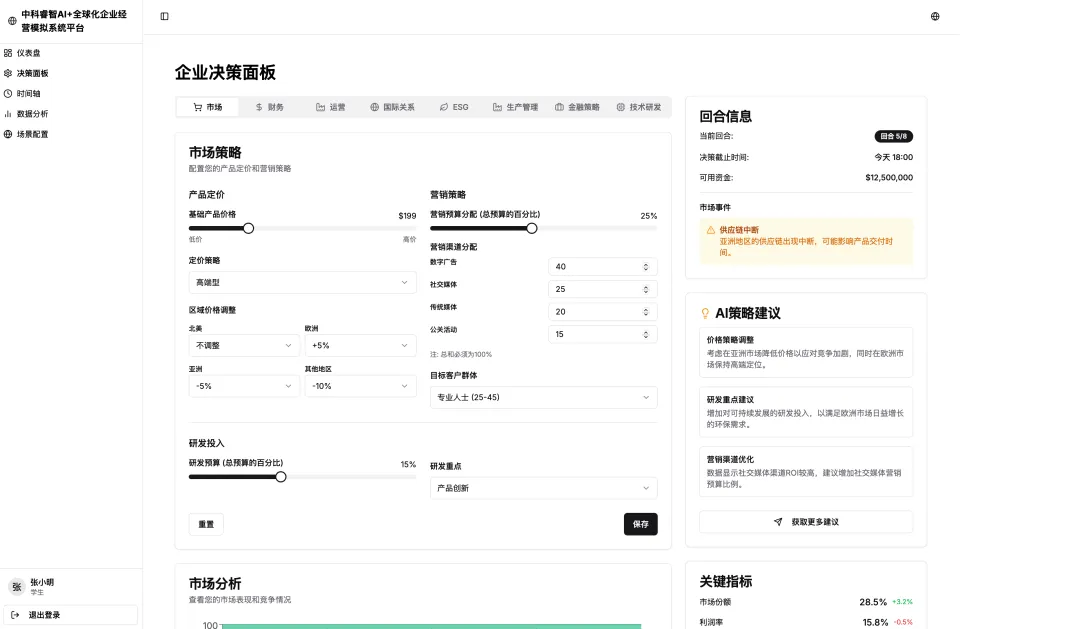Click the send icon on 获取更多建议
Image resolution: width=1080 pixels, height=629 pixels.
(776, 521)
